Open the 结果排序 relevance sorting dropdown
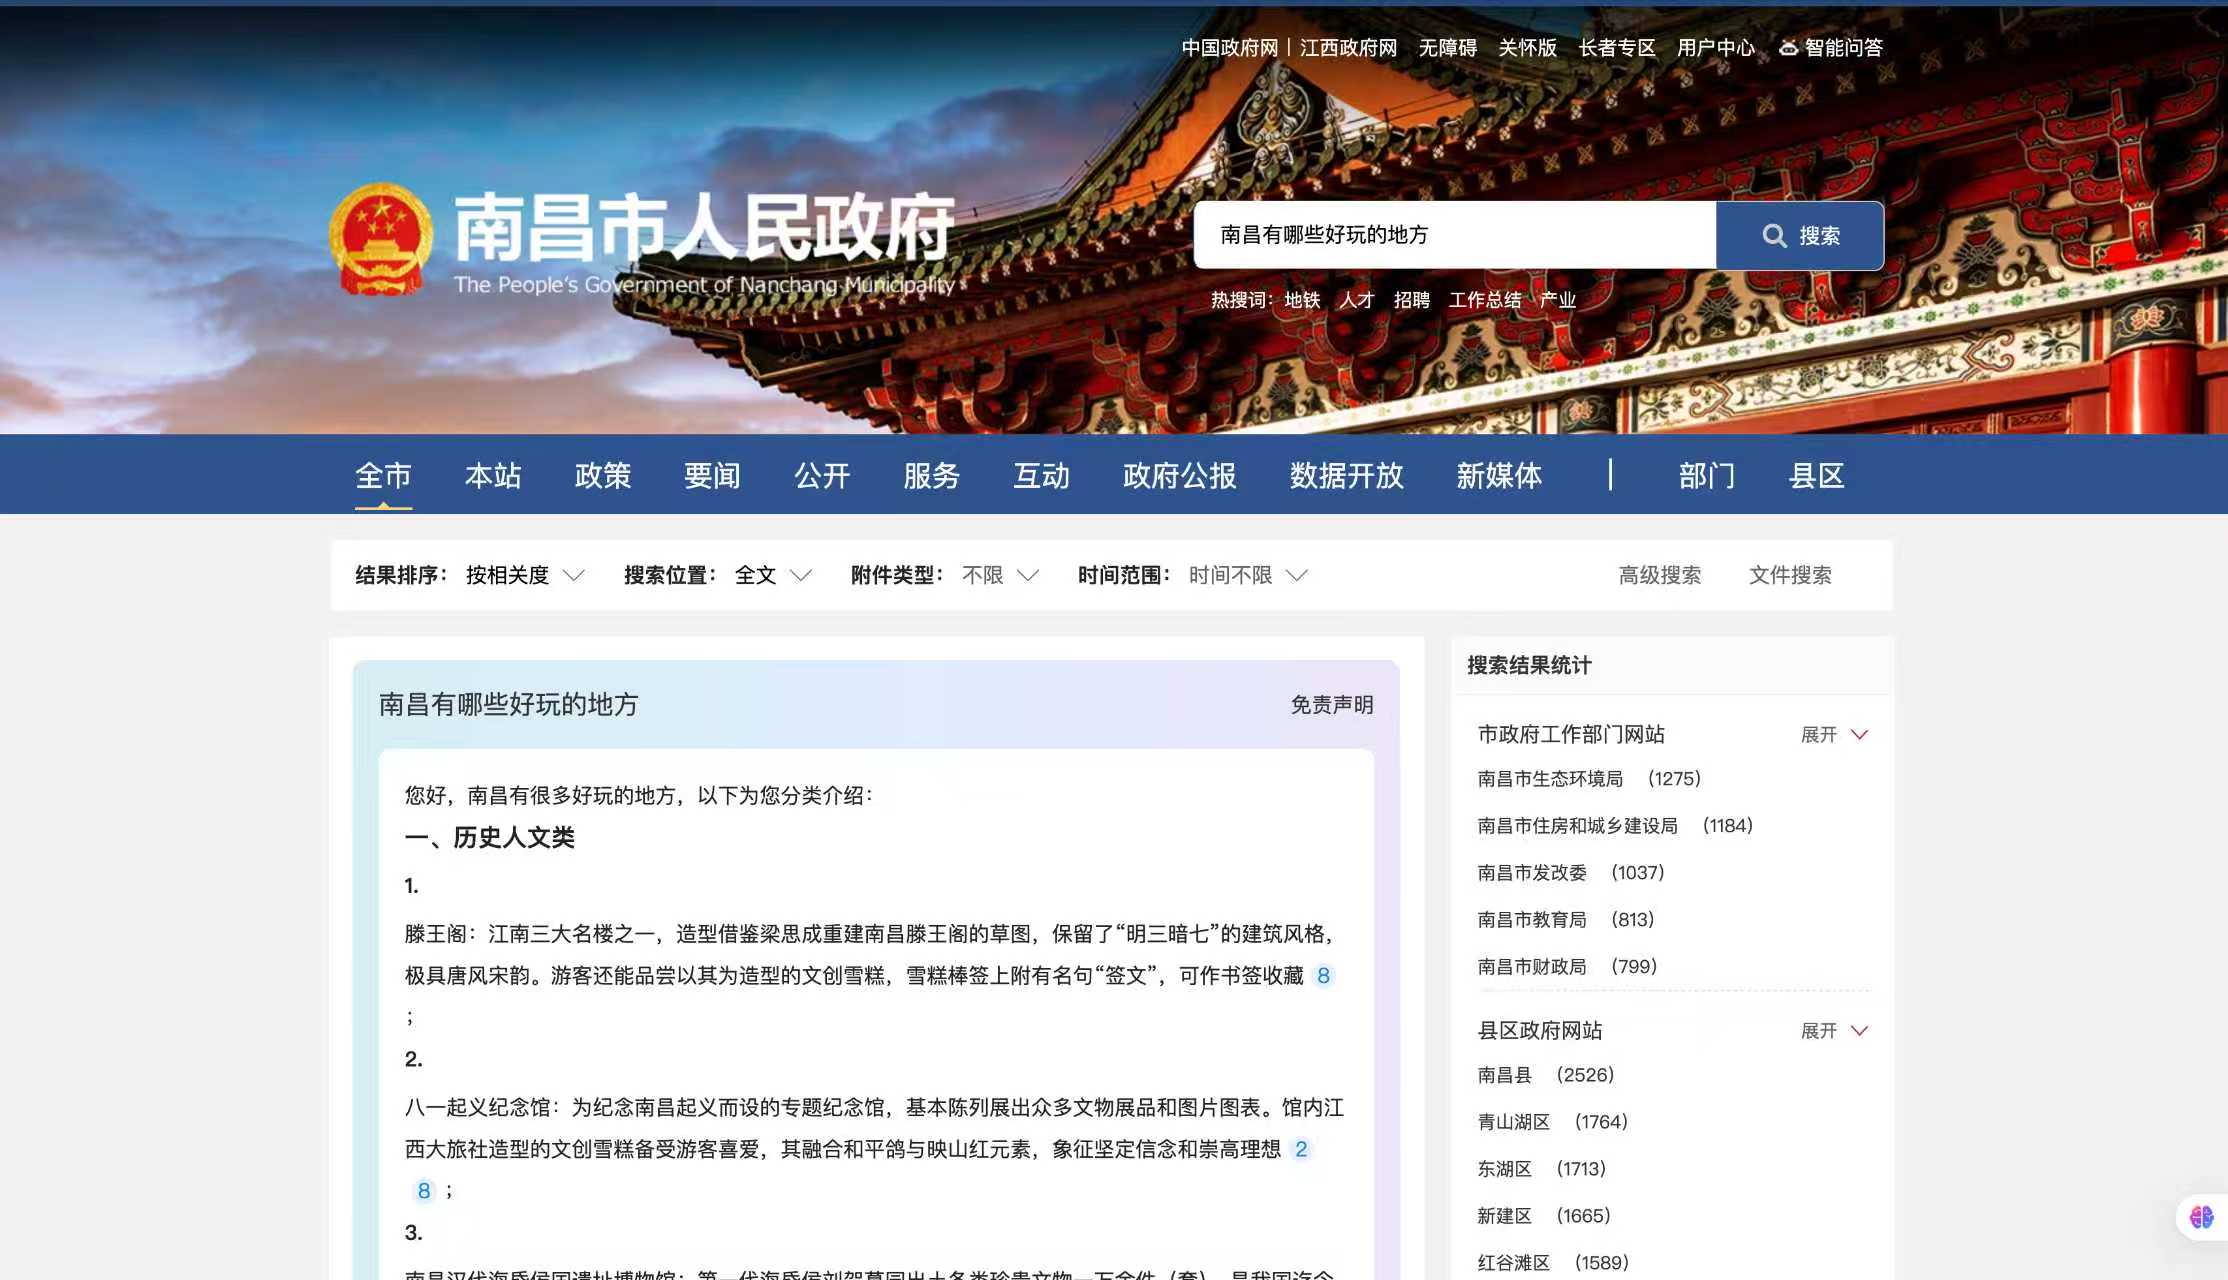The width and height of the screenshot is (2228, 1280). (524, 575)
